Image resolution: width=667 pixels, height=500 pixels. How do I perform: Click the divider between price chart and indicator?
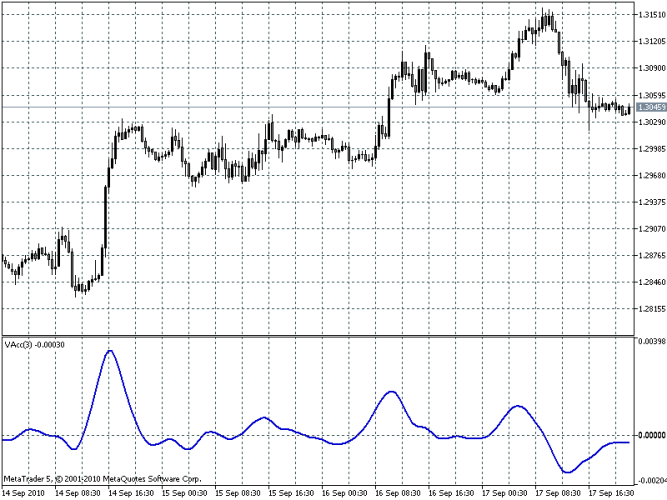point(318,336)
